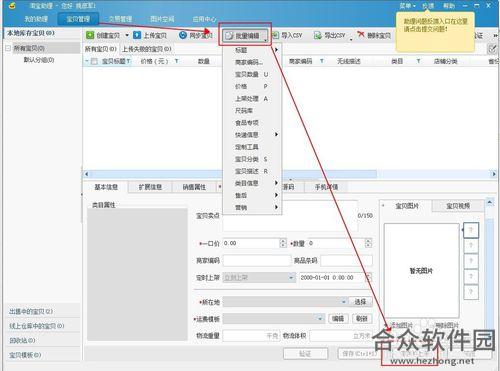Open the 上传失败的宝贝(0) list tab
The width and height of the screenshot is (500, 371).
click(x=147, y=49)
